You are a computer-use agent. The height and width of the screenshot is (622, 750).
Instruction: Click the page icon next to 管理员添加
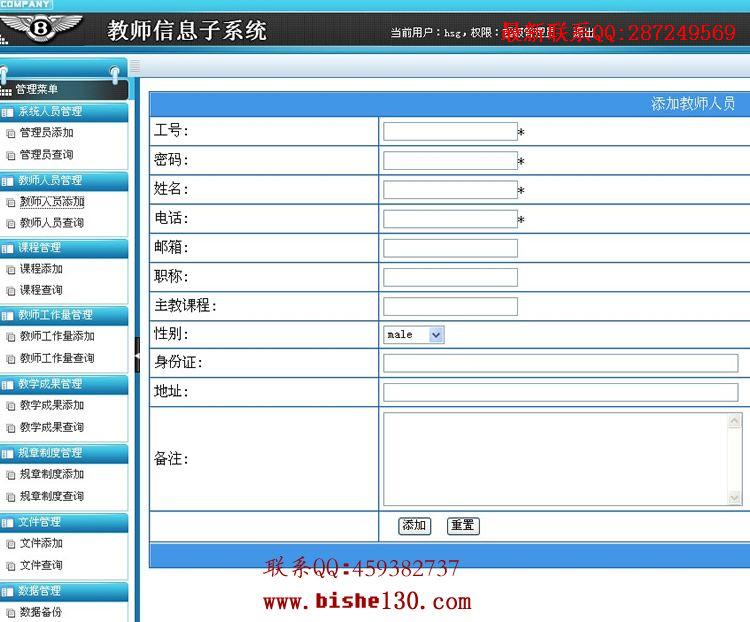[x=11, y=133]
